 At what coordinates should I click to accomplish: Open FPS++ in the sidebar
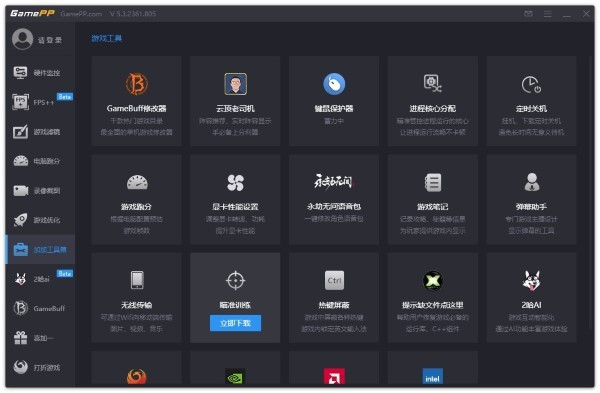click(40, 102)
